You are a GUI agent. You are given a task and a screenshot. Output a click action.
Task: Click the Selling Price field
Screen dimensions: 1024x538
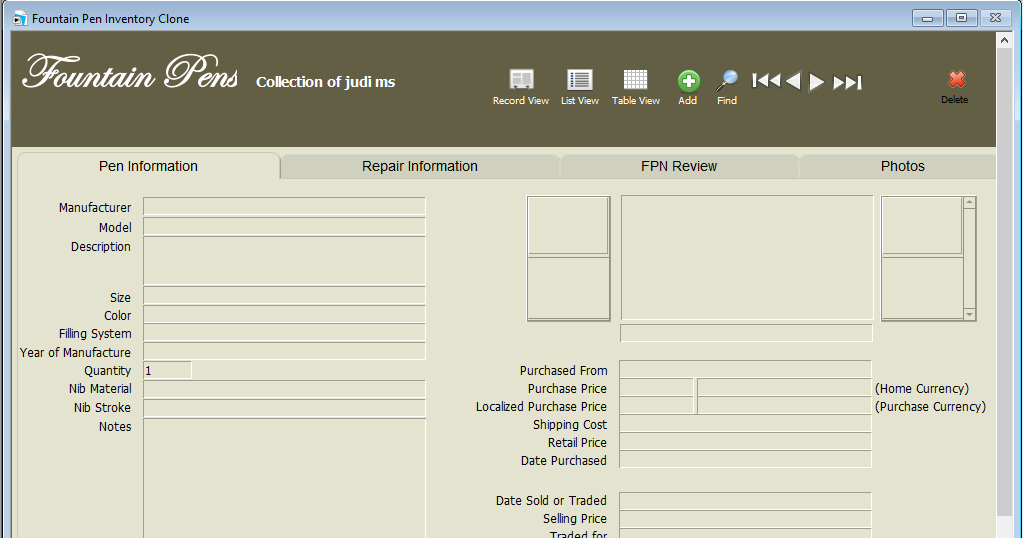745,519
